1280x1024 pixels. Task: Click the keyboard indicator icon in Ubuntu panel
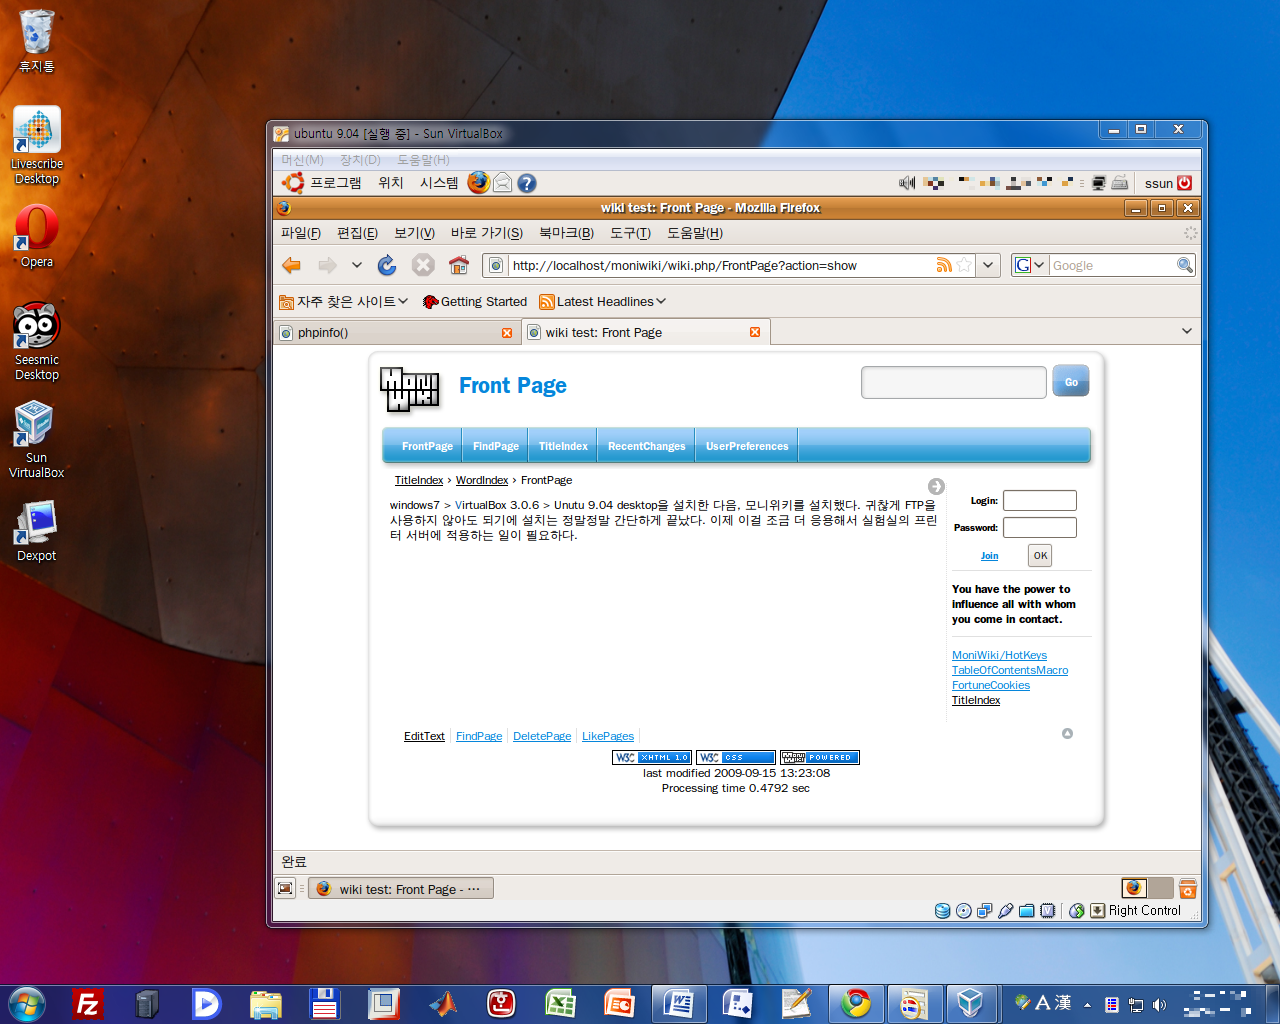pyautogui.click(x=1120, y=183)
